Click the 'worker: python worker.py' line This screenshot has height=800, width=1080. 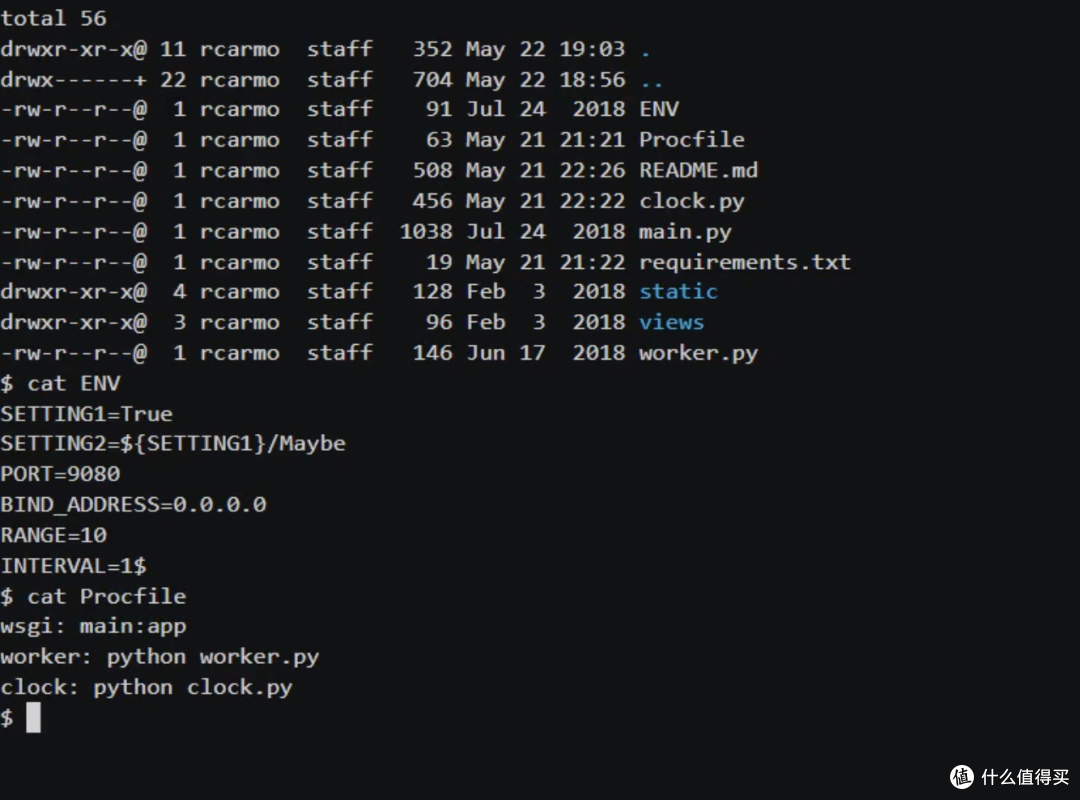160,657
